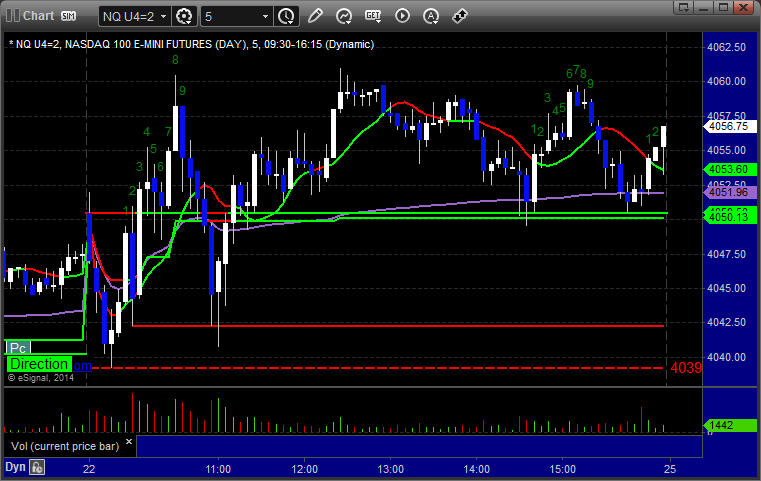Click the play replay icon
This screenshot has height=481, width=761.
tap(402, 16)
